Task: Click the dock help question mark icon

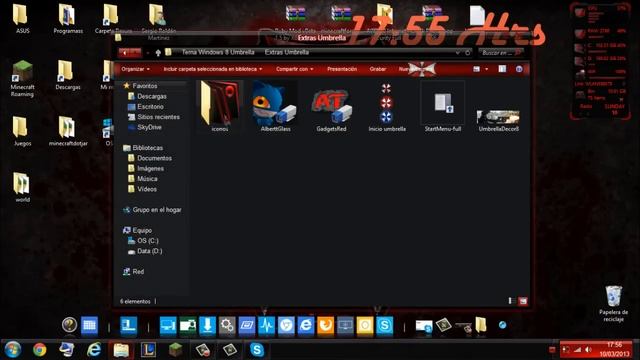Action: (x=69, y=325)
